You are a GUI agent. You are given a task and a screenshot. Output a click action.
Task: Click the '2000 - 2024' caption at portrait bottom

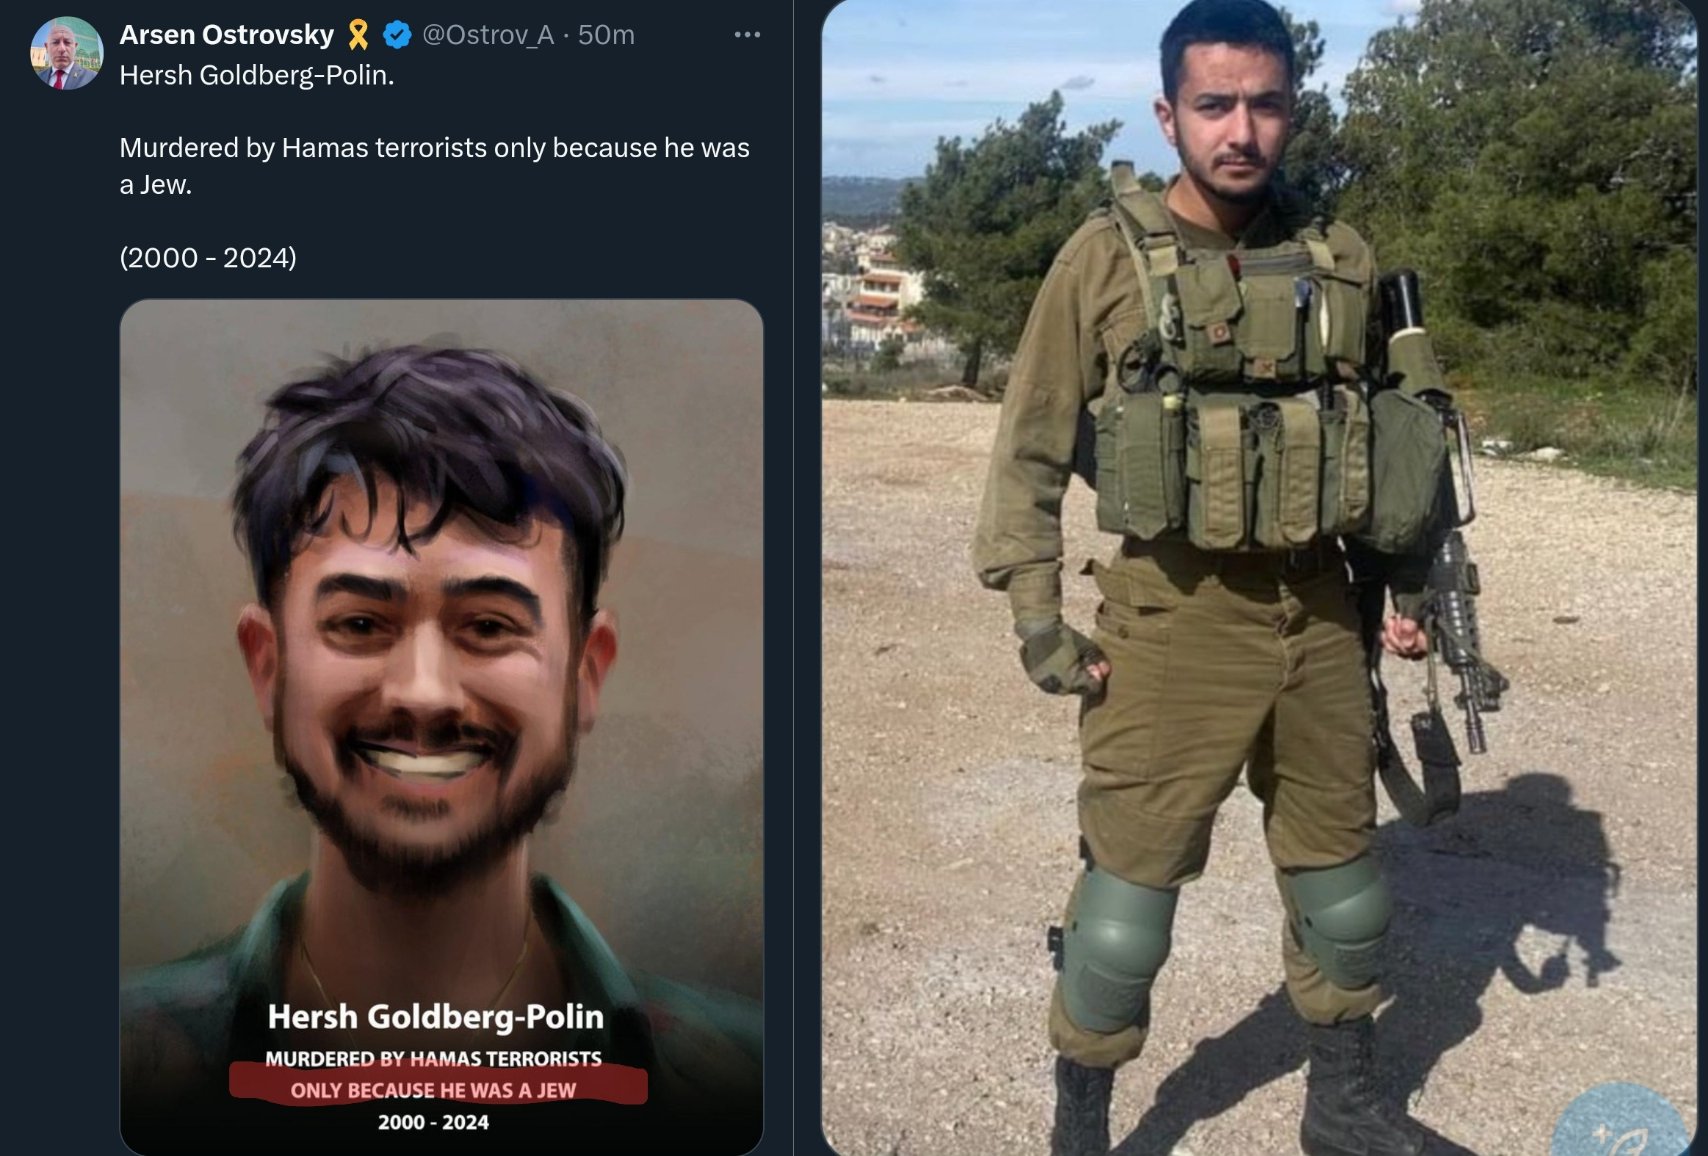[x=434, y=1122]
